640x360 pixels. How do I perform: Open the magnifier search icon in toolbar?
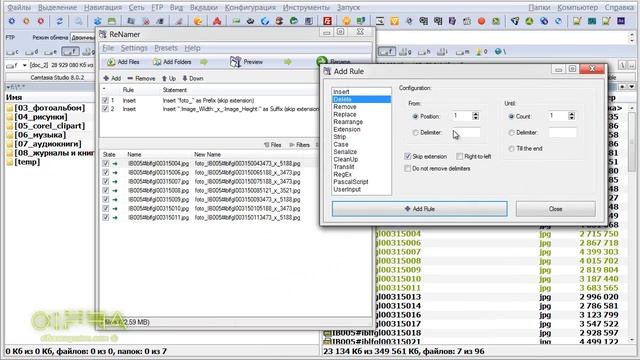[x=78, y=21]
